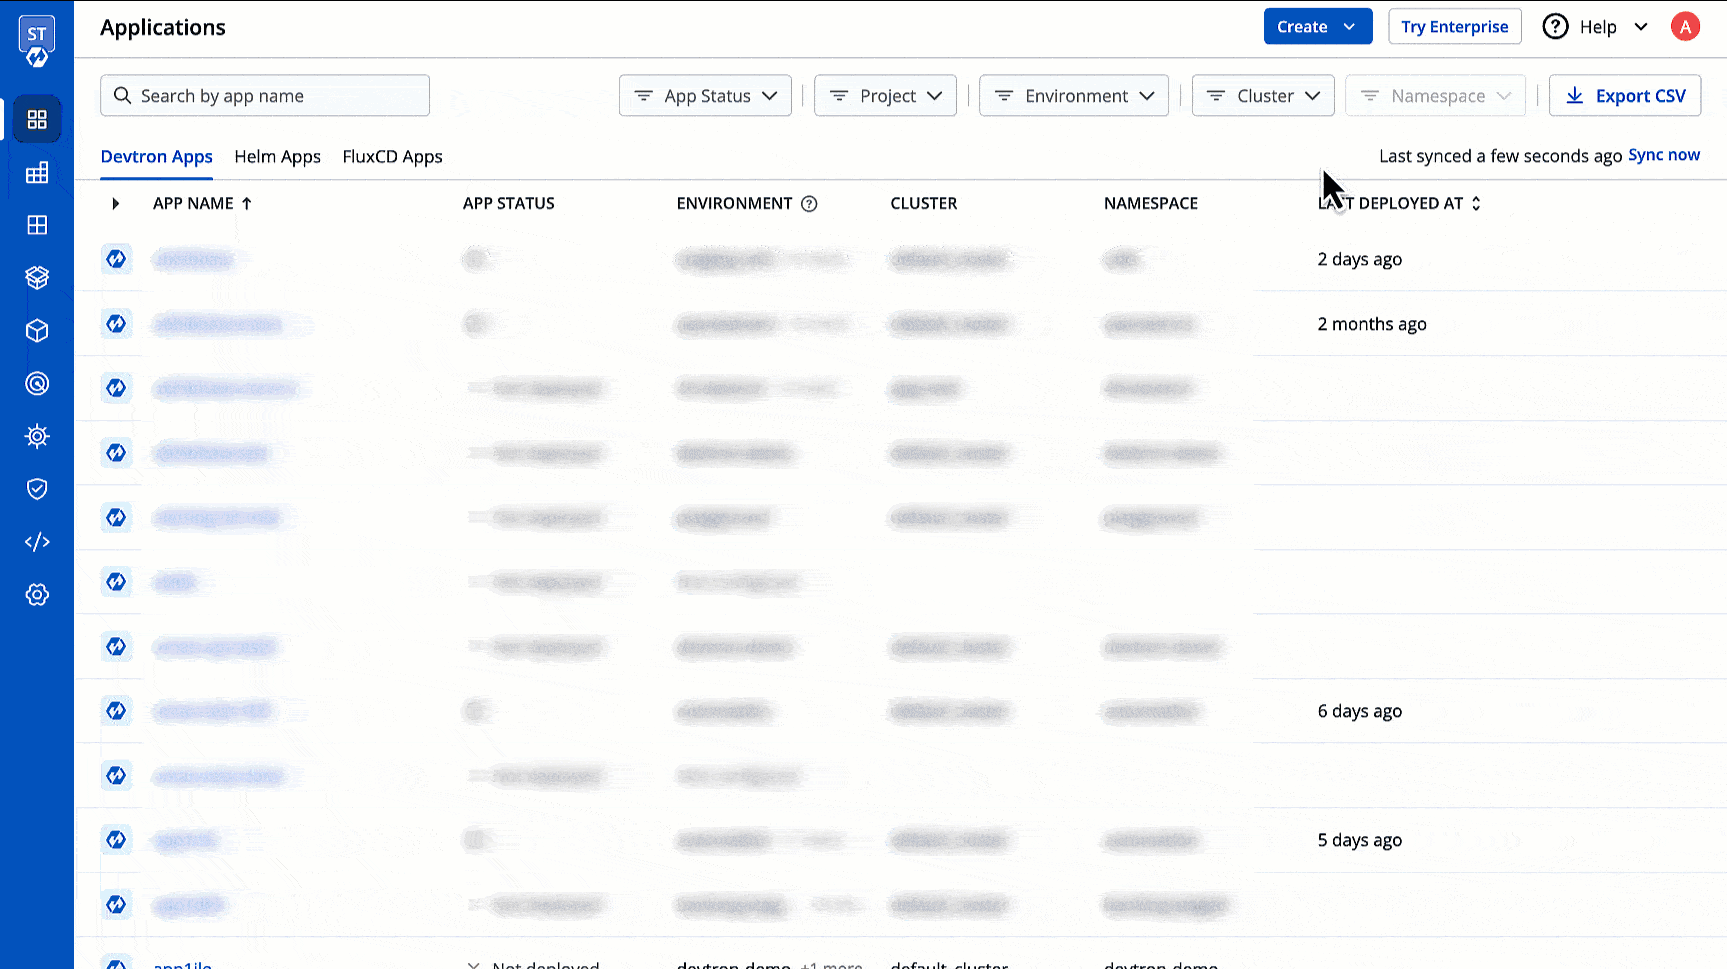Click the Sync now link

[1664, 154]
